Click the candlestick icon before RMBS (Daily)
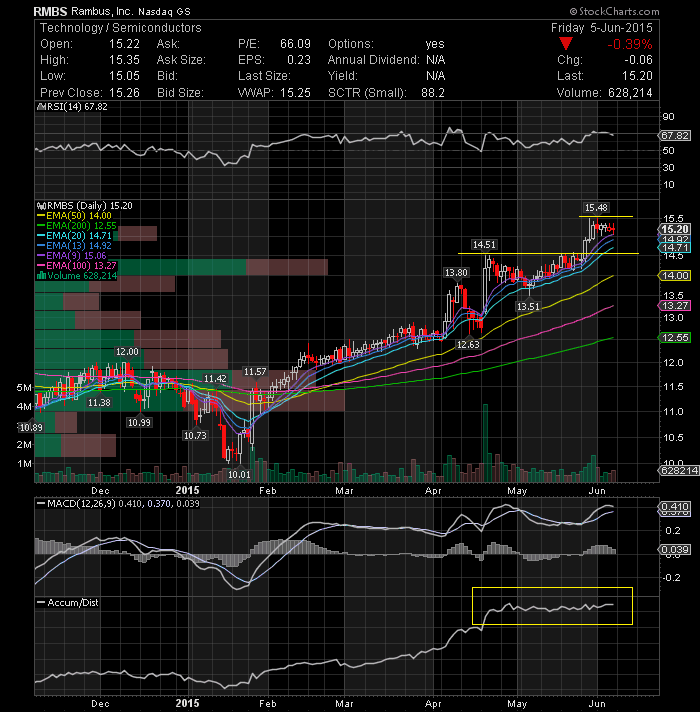This screenshot has height=712, width=700. tap(41, 206)
